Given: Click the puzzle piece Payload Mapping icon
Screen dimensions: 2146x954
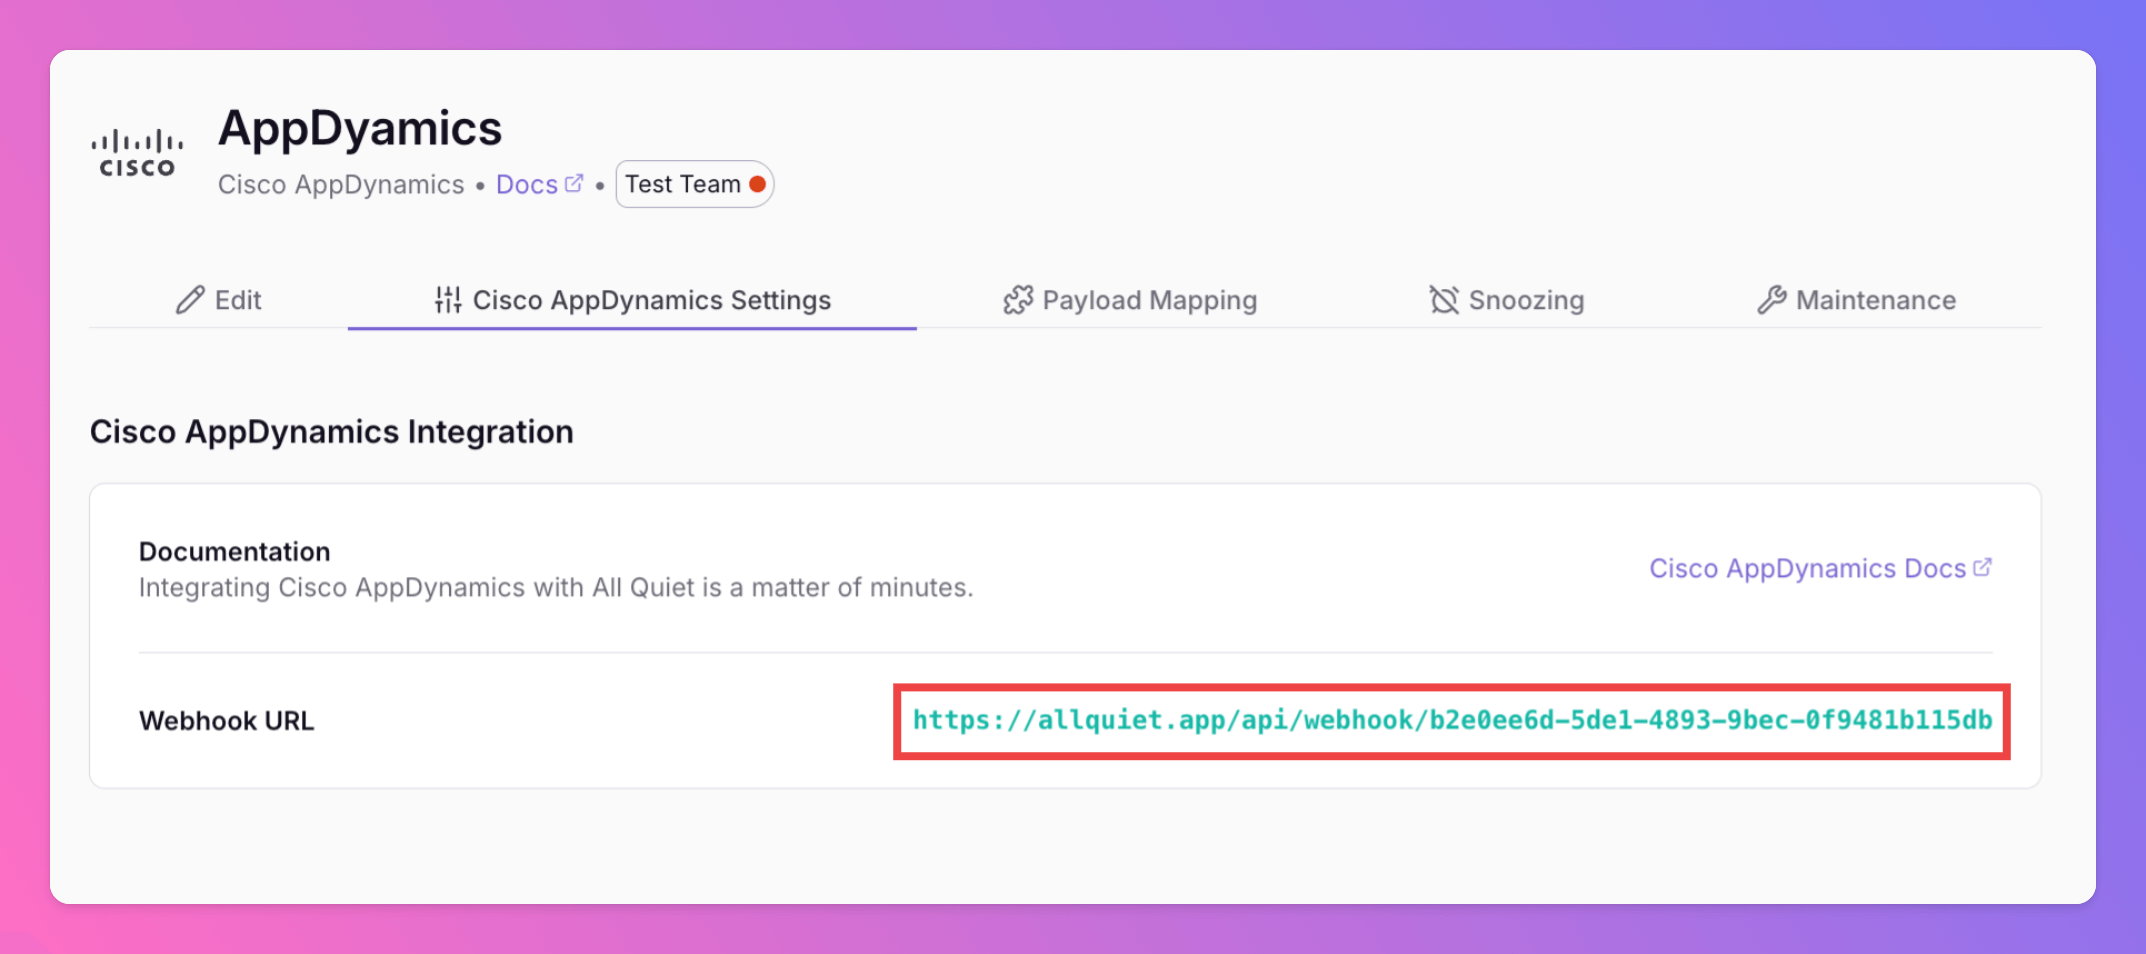Looking at the screenshot, I should 1018,300.
